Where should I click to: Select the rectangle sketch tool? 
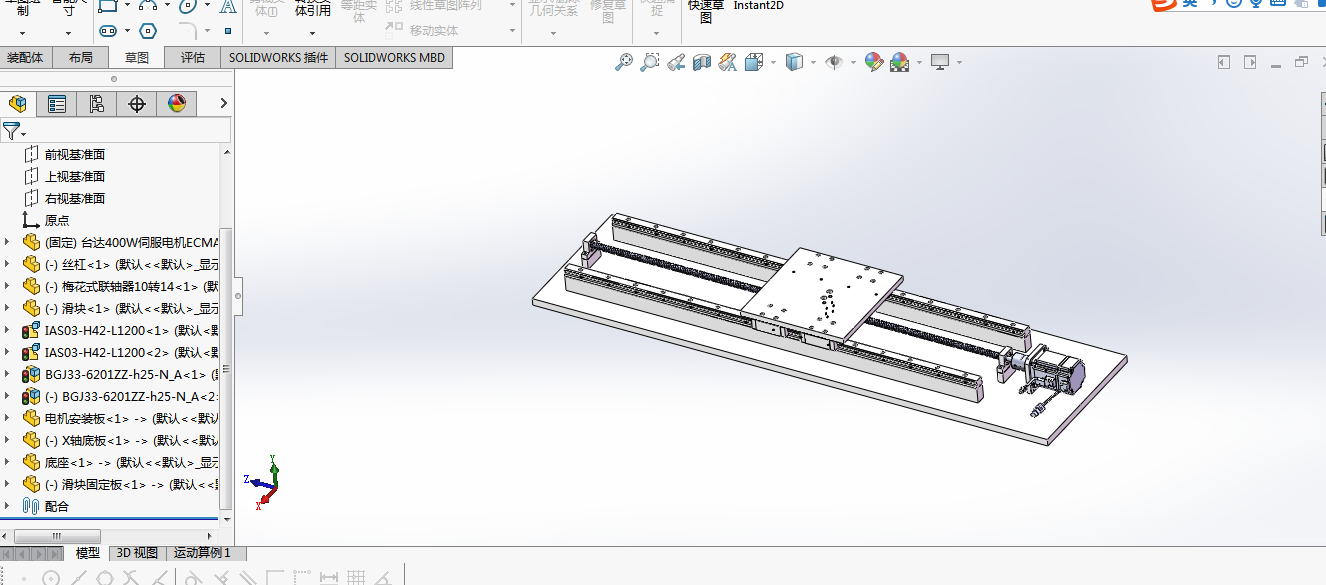(108, 6)
